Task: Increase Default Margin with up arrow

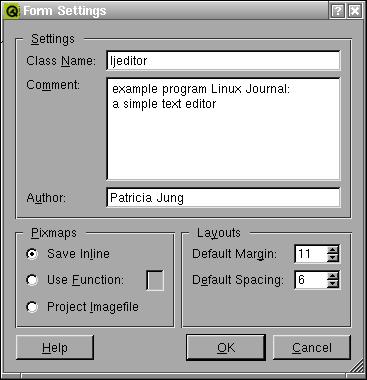Action: [333, 250]
